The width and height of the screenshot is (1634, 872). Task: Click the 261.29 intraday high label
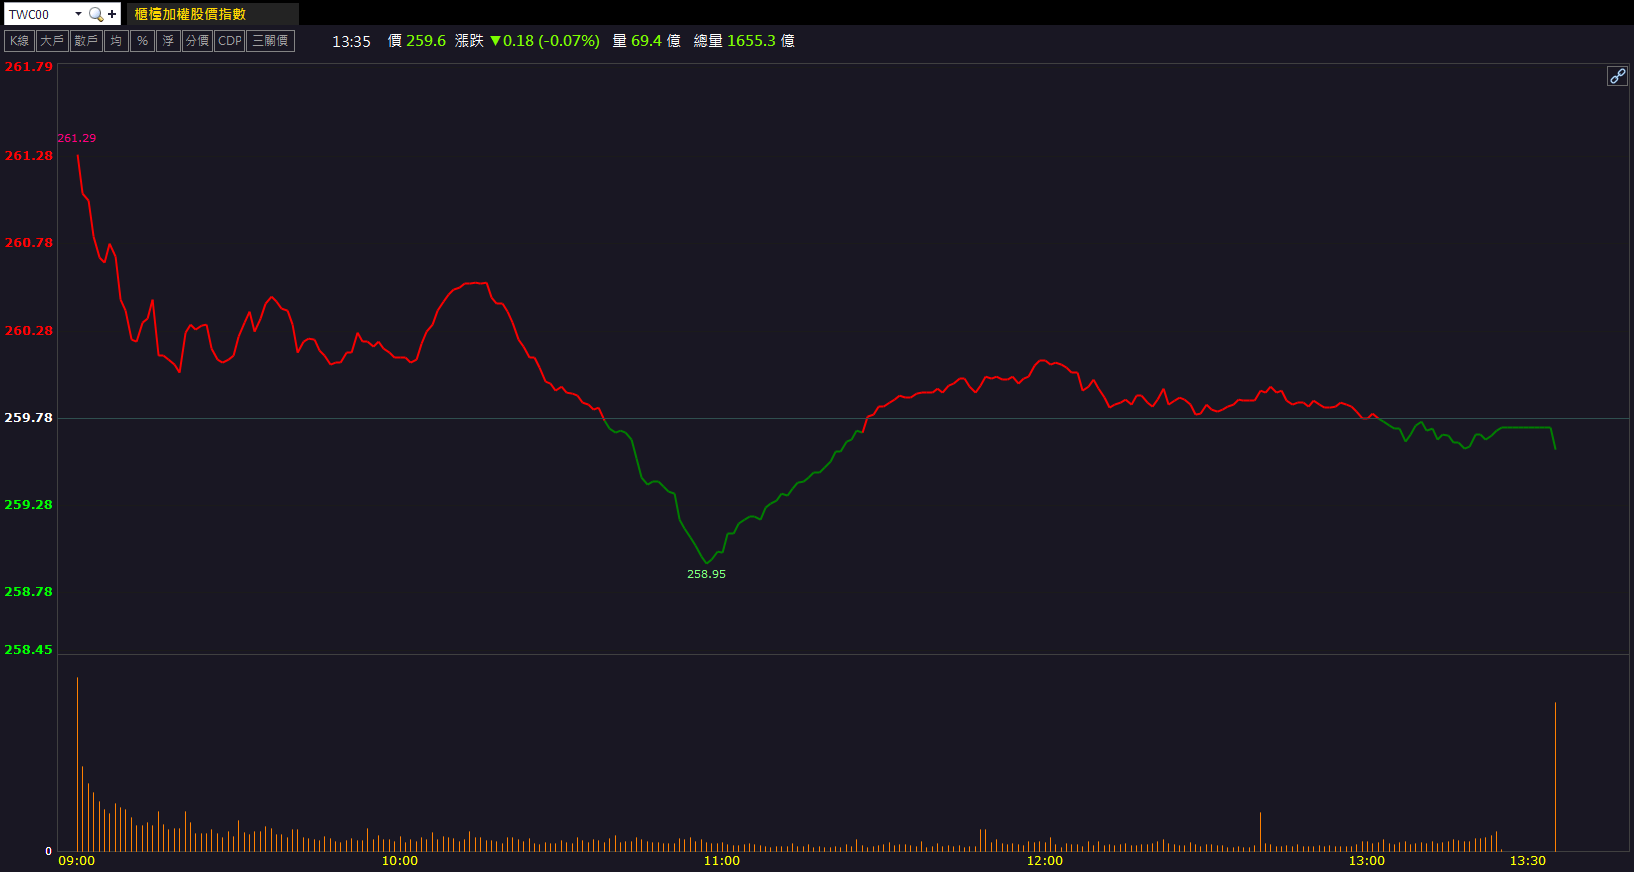77,138
